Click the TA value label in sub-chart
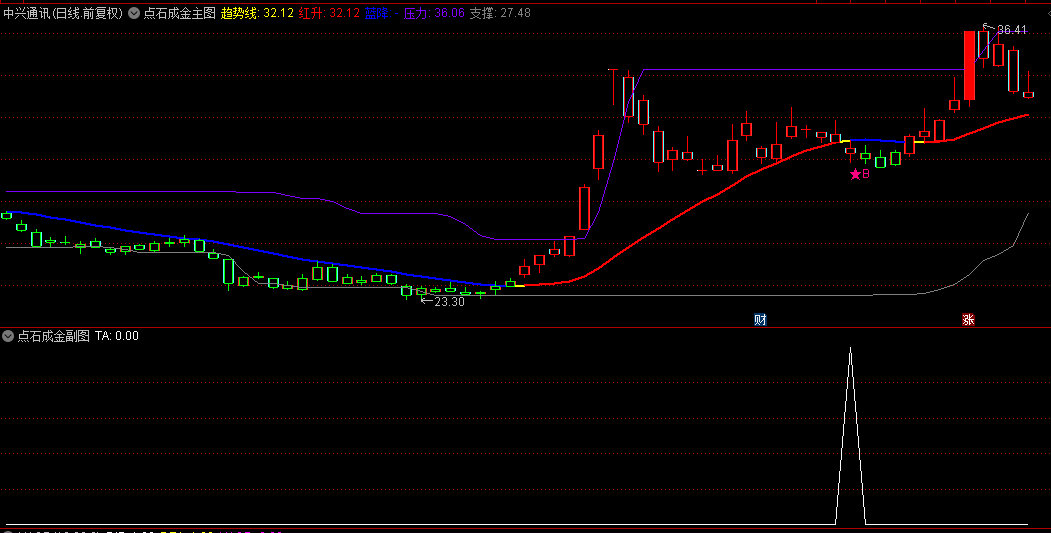 coord(117,336)
